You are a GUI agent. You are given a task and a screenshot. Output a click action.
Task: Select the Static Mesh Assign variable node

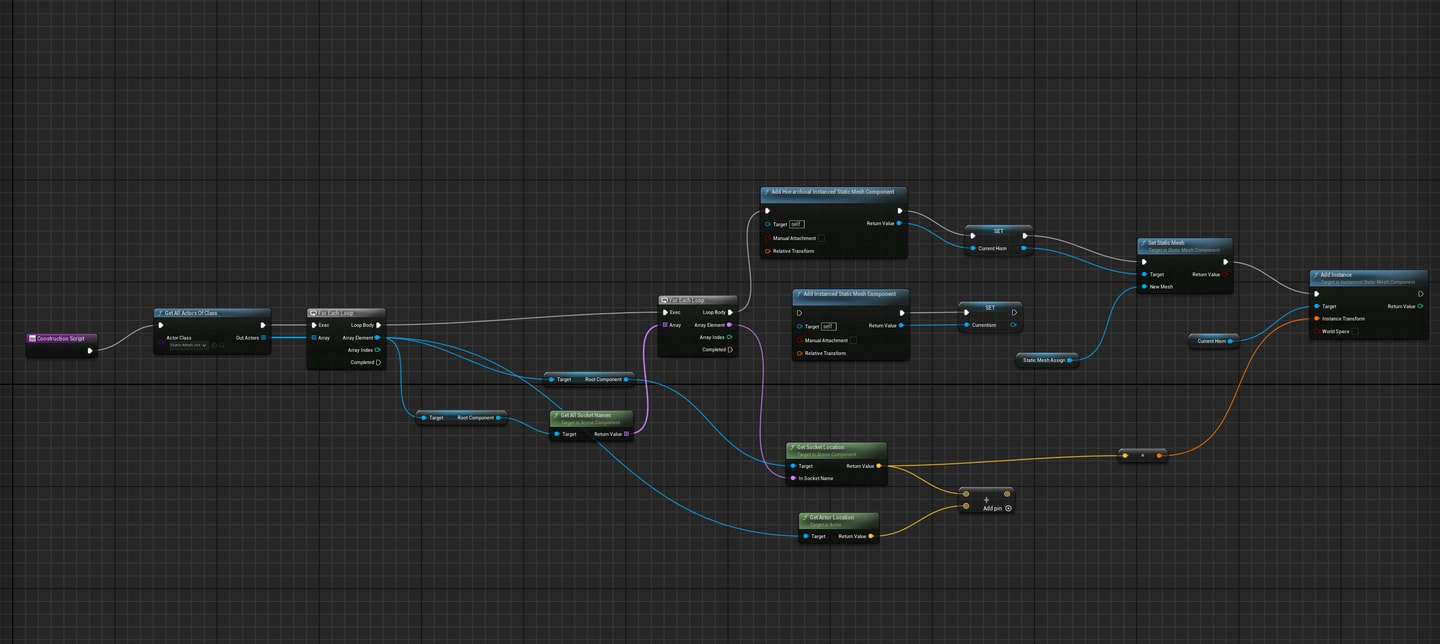click(x=1048, y=360)
